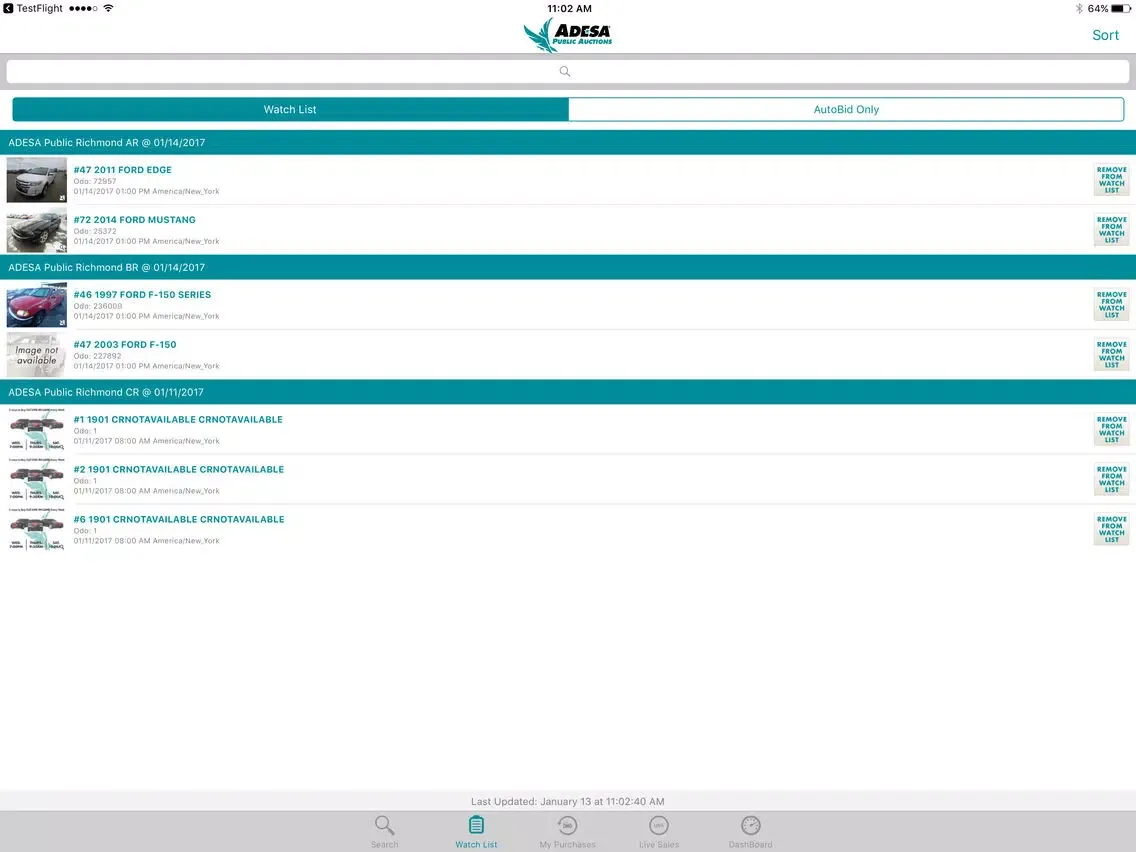Screen dimensions: 1136x852
Task: Open listing '#1 1901 CRNOTAVAILABLE CRNOTAVAILABLE'
Action: coord(178,419)
